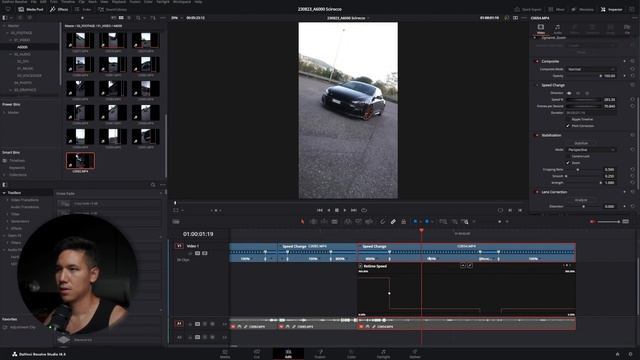Viewport: 640px width, 360px height.
Task: Stop playback in the viewer
Action: [337, 210]
